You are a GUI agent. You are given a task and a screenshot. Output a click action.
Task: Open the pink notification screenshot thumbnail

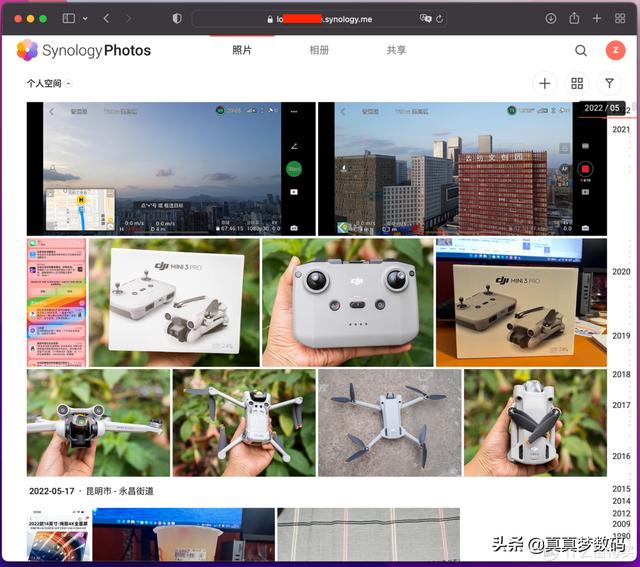coord(56,303)
